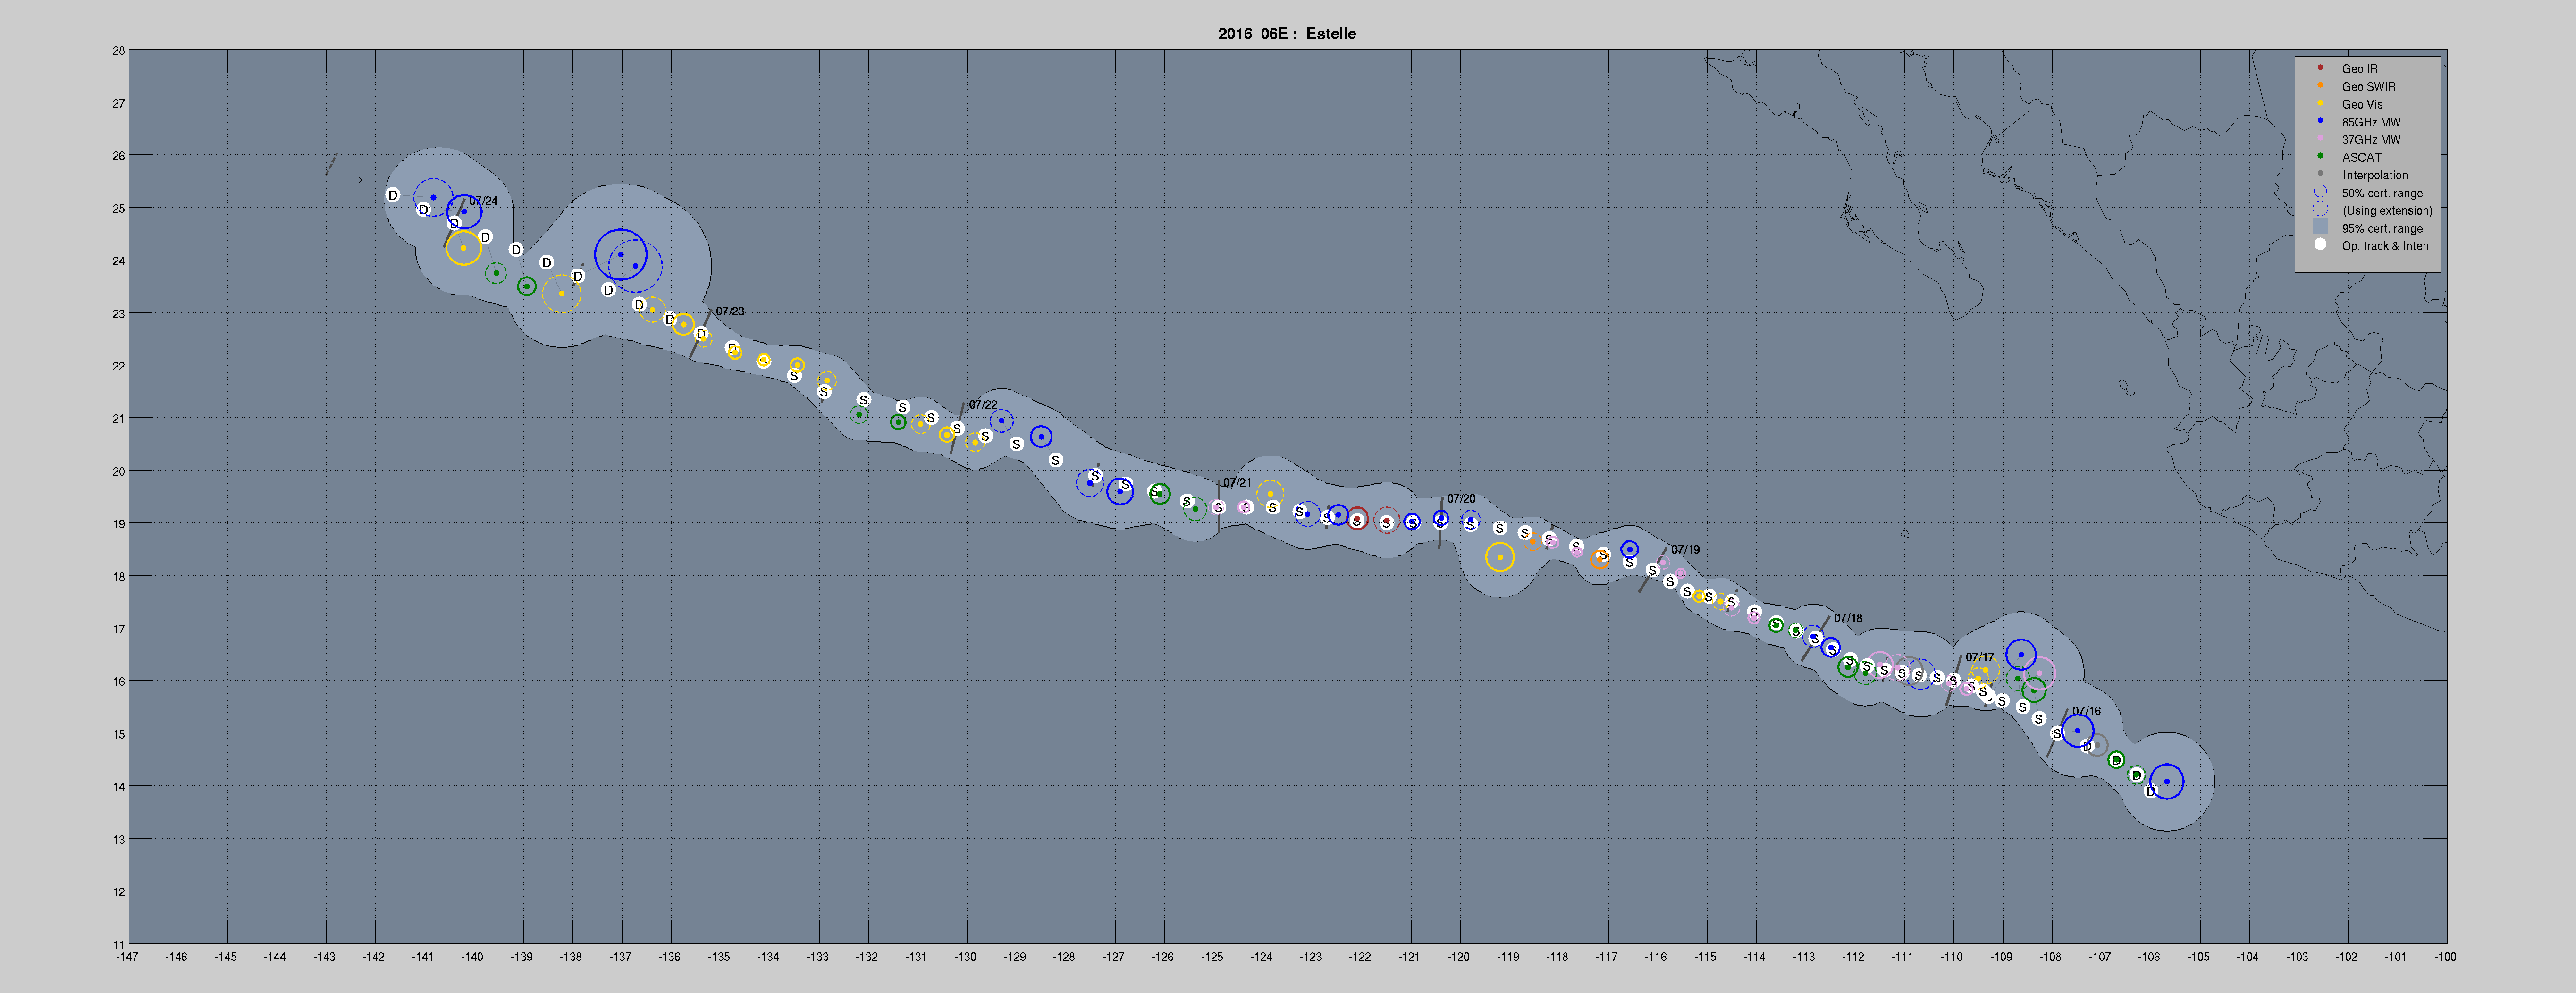Click the orange Geo SWIR legend dot
2576x993 pixels.
click(x=2320, y=86)
